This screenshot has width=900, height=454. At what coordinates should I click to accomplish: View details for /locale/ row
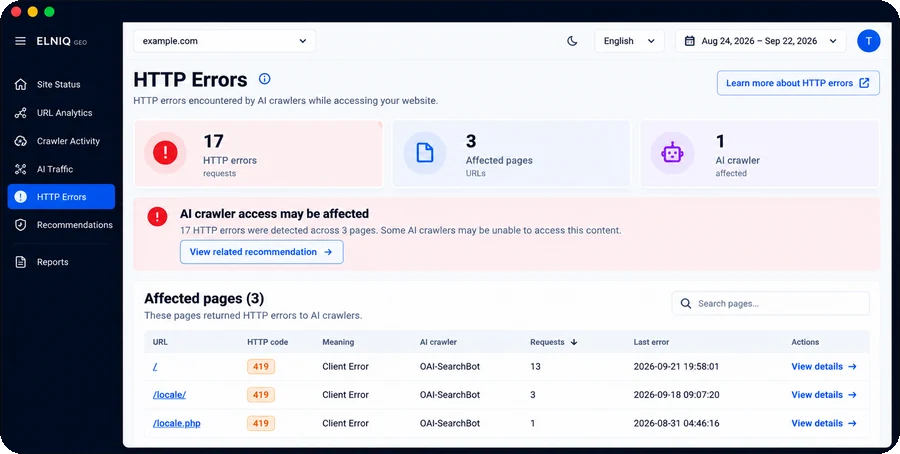[824, 395]
